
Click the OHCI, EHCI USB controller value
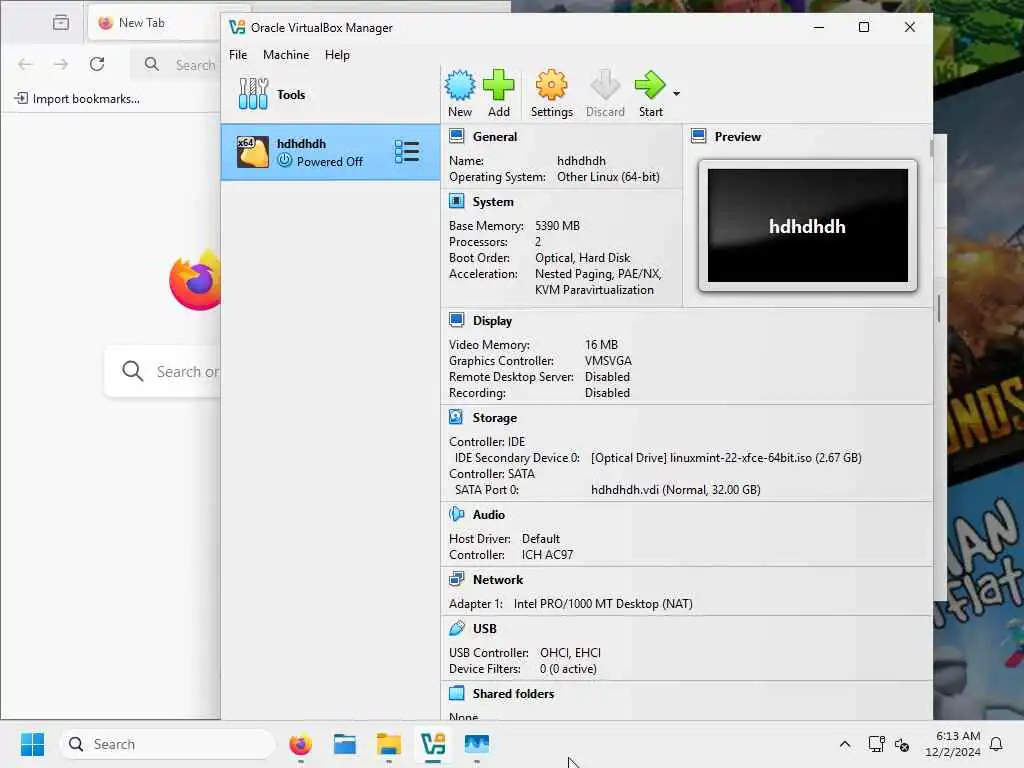(570, 653)
